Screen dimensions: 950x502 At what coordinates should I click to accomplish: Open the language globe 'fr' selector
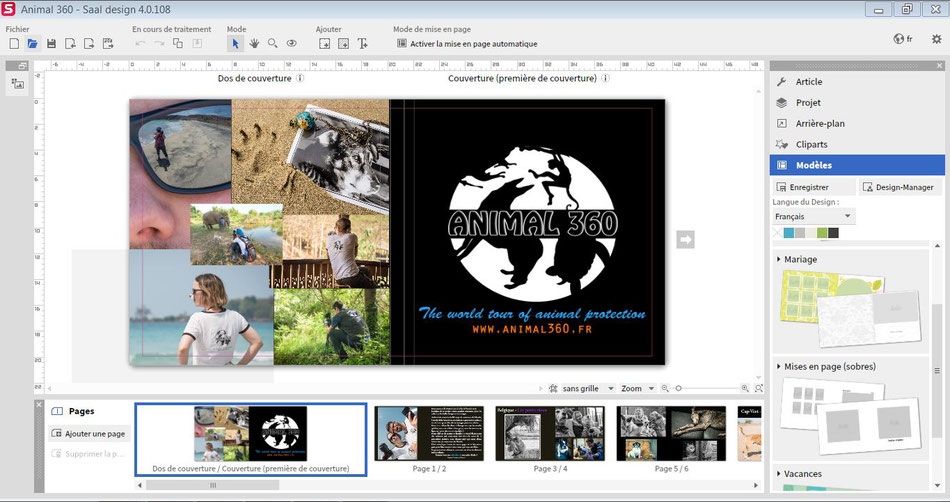[x=903, y=39]
